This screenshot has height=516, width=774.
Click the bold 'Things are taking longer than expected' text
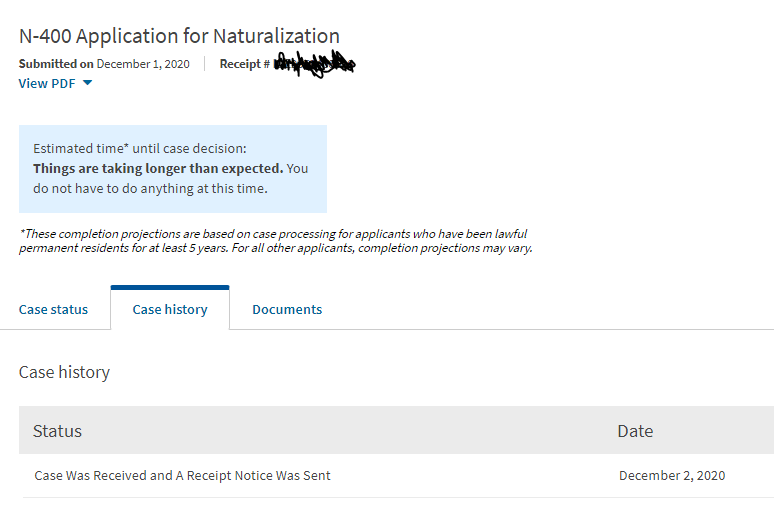[x=158, y=168]
